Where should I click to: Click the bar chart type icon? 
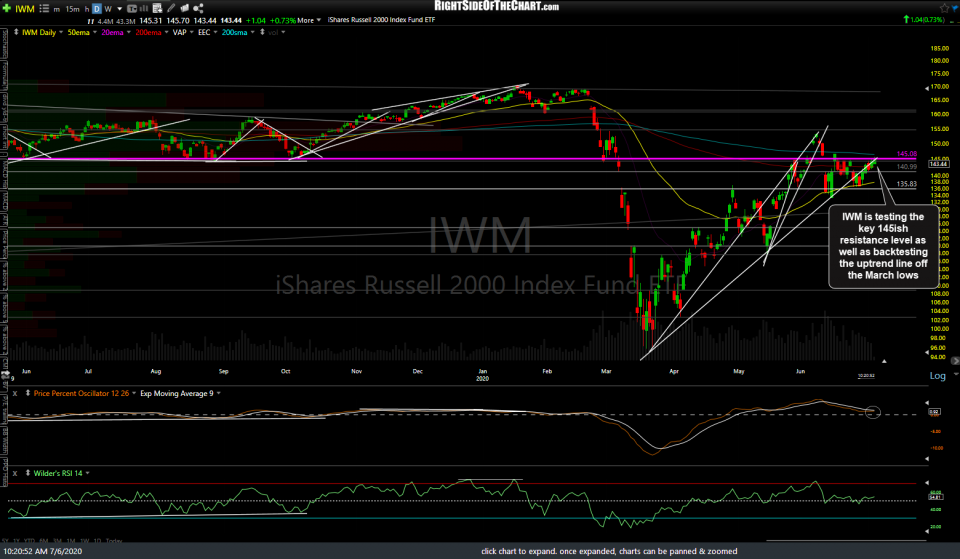click(145, 9)
